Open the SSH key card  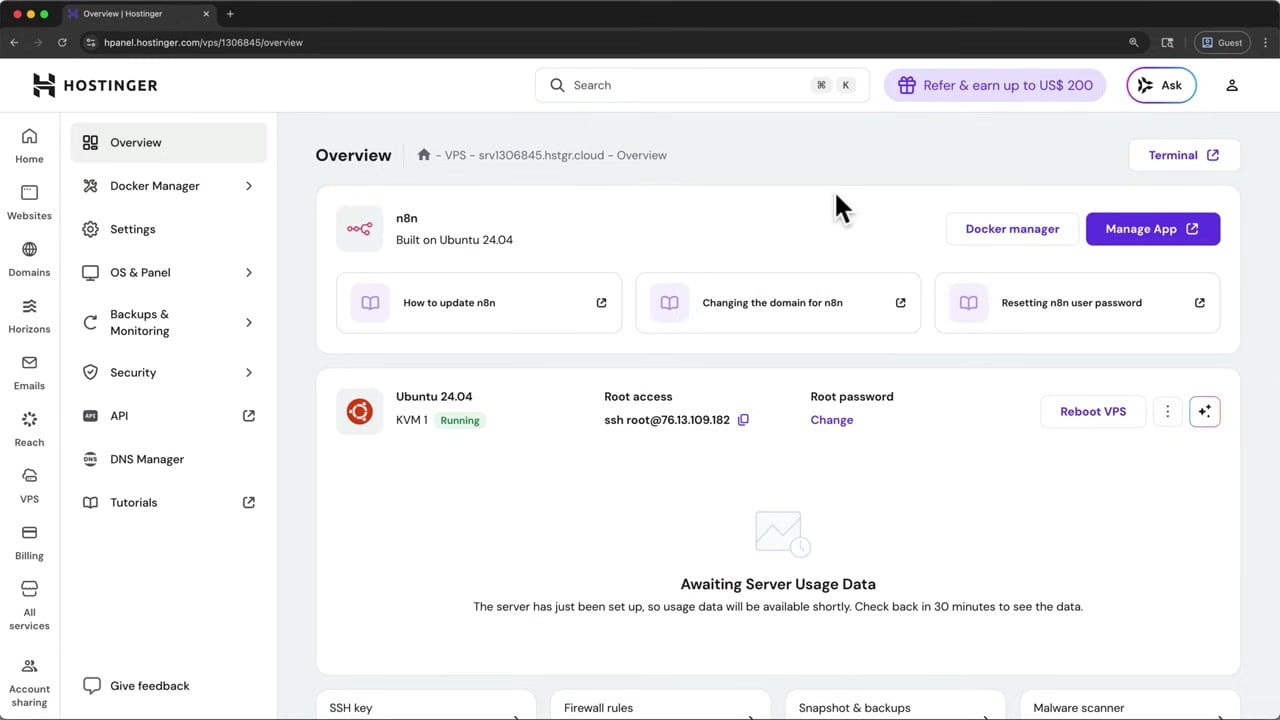click(426, 705)
